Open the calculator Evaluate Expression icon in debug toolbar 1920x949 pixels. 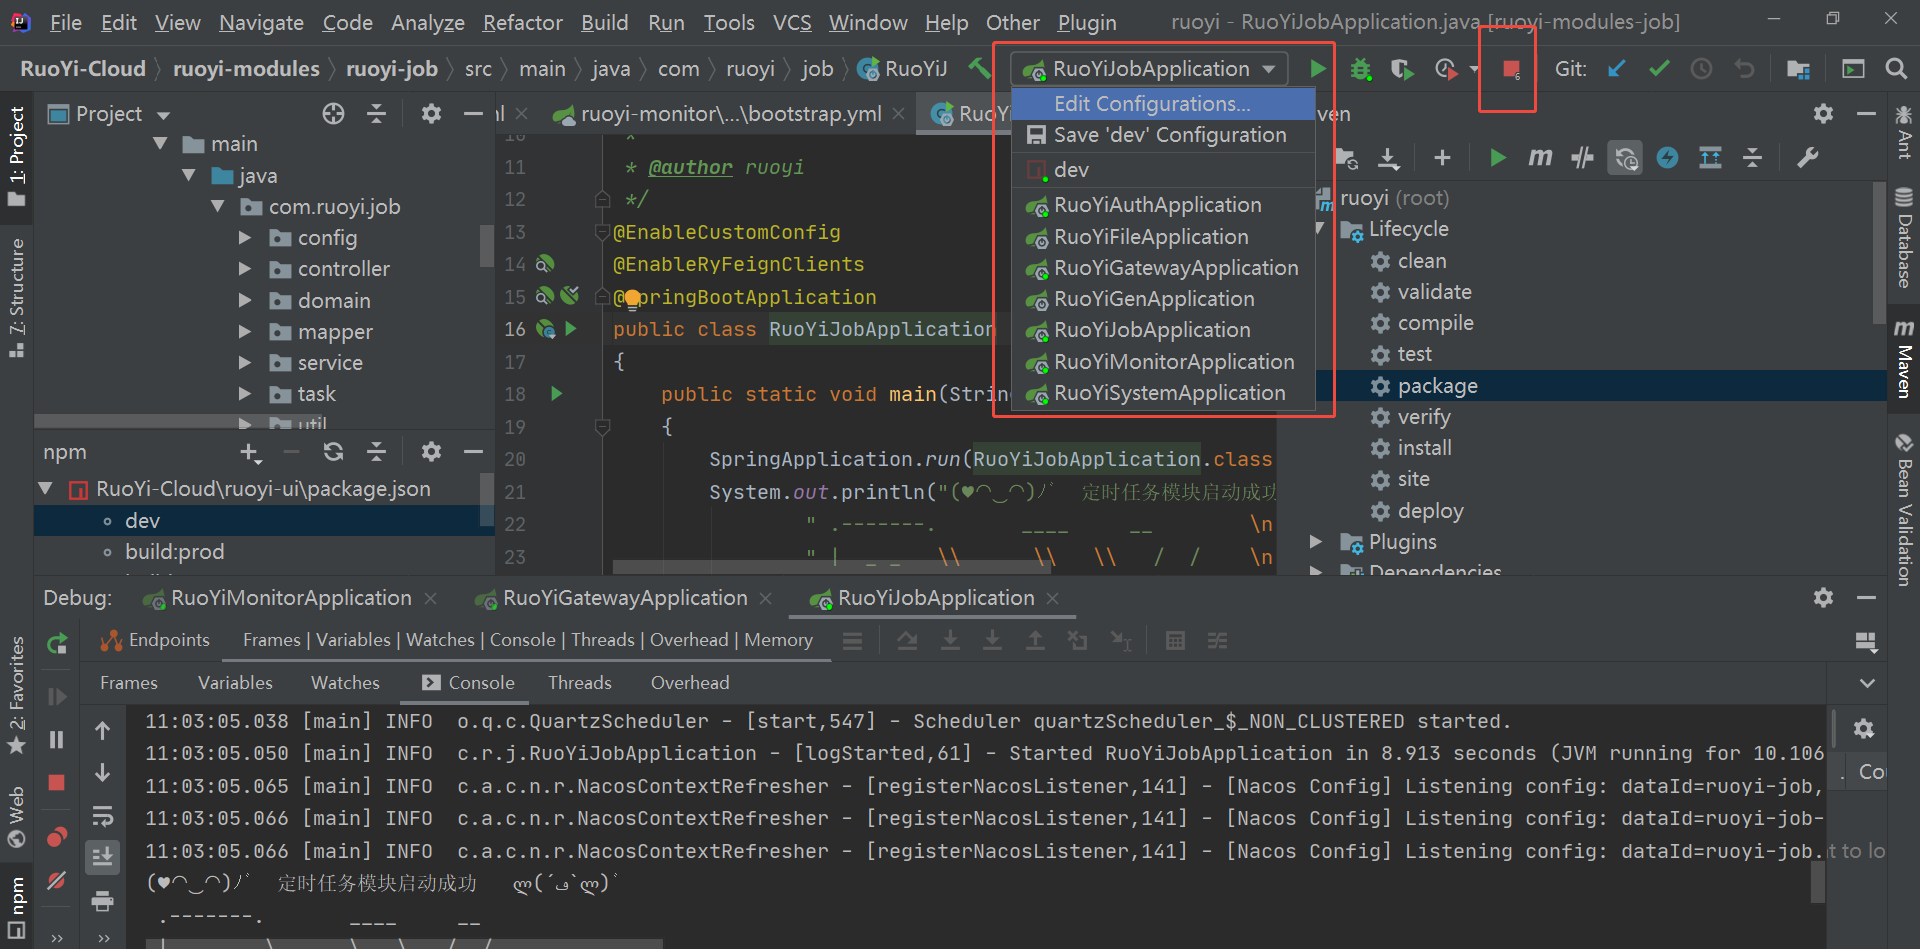(1176, 641)
